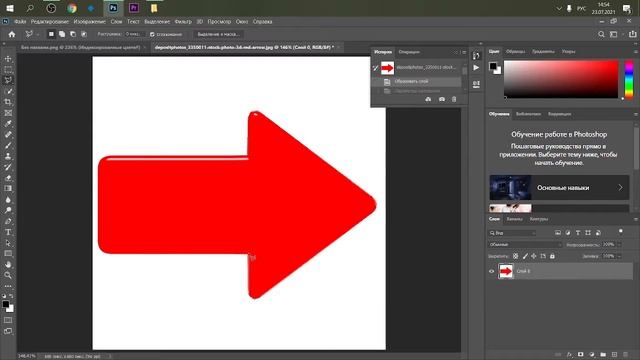The height and width of the screenshot is (360, 640).
Task: Hide the layer via its eye icon
Action: coord(491,271)
